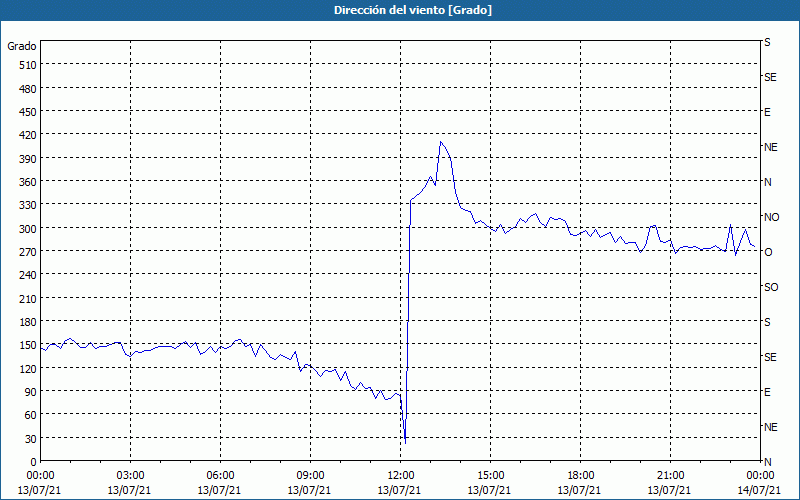
Task: Click compass label 'E' level with 450
Action: pyautogui.click(x=767, y=112)
